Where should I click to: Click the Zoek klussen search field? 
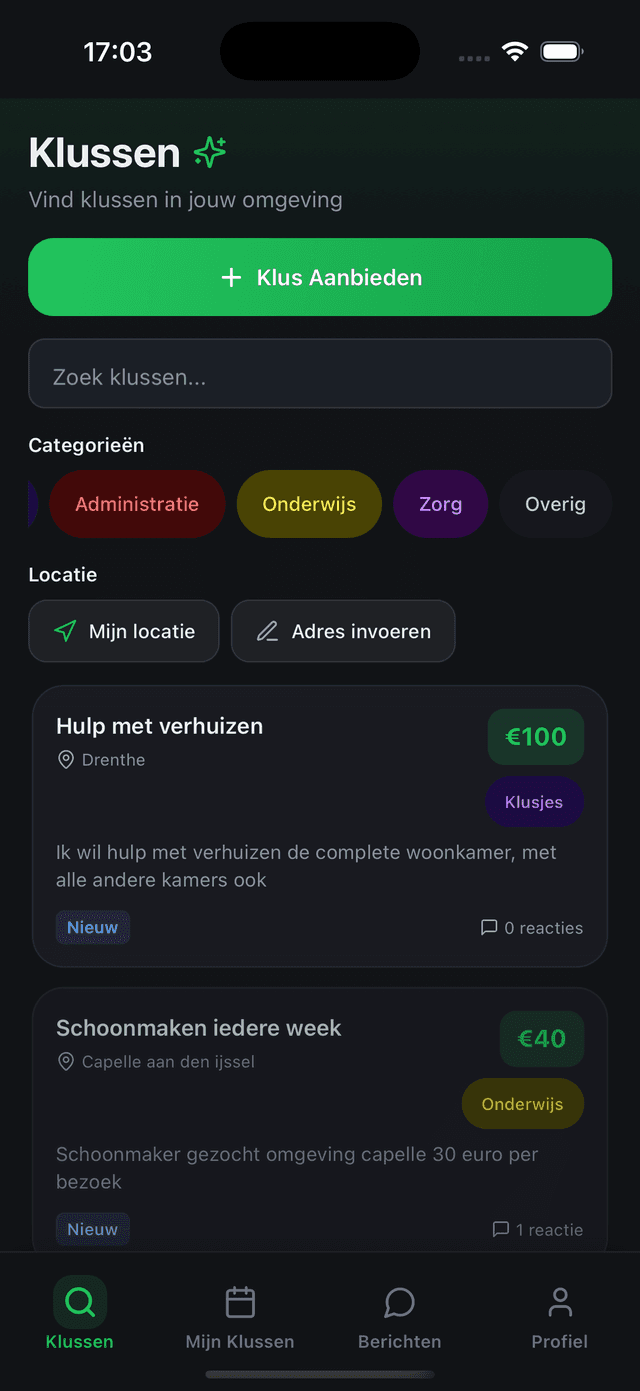click(x=320, y=373)
